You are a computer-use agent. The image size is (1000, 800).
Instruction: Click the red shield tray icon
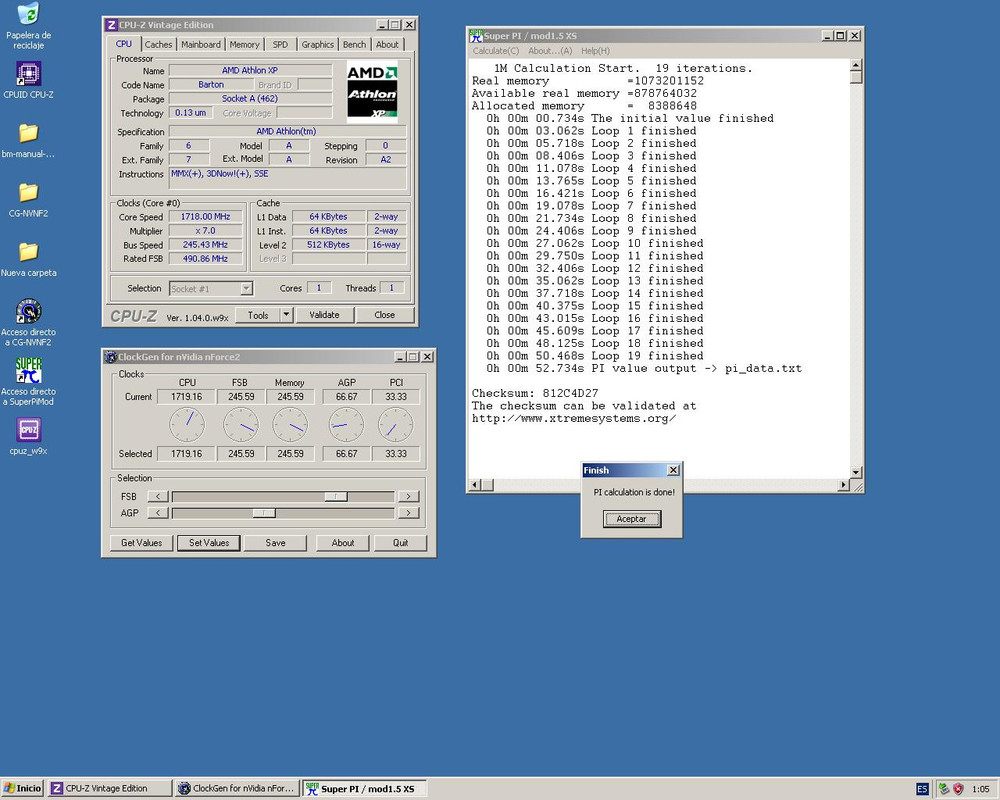[x=958, y=789]
